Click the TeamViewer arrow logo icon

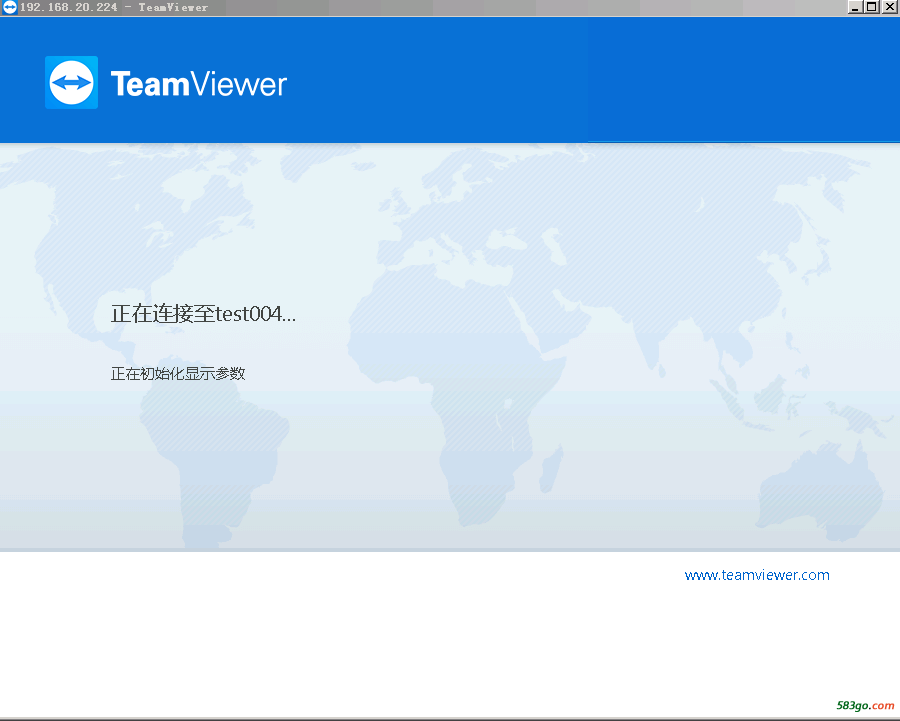[x=71, y=83]
